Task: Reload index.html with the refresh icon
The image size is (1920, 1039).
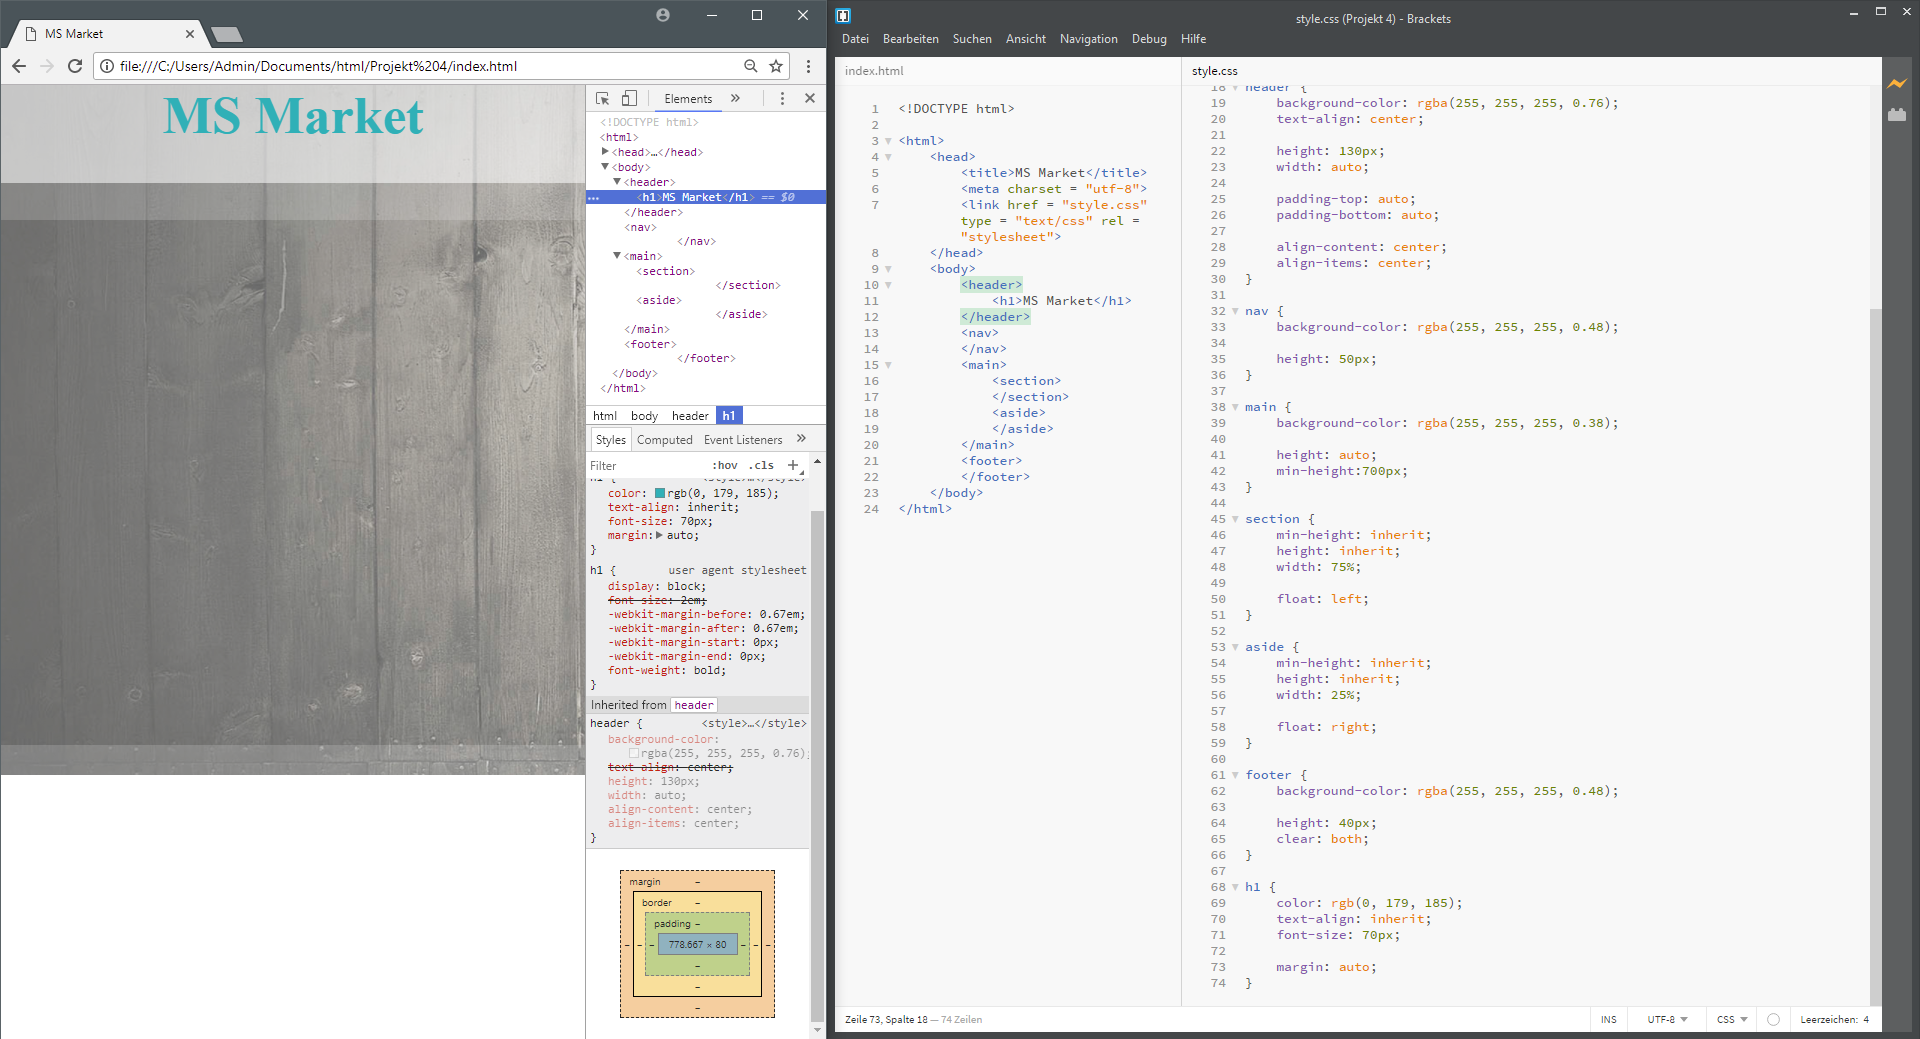Action: click(x=75, y=66)
